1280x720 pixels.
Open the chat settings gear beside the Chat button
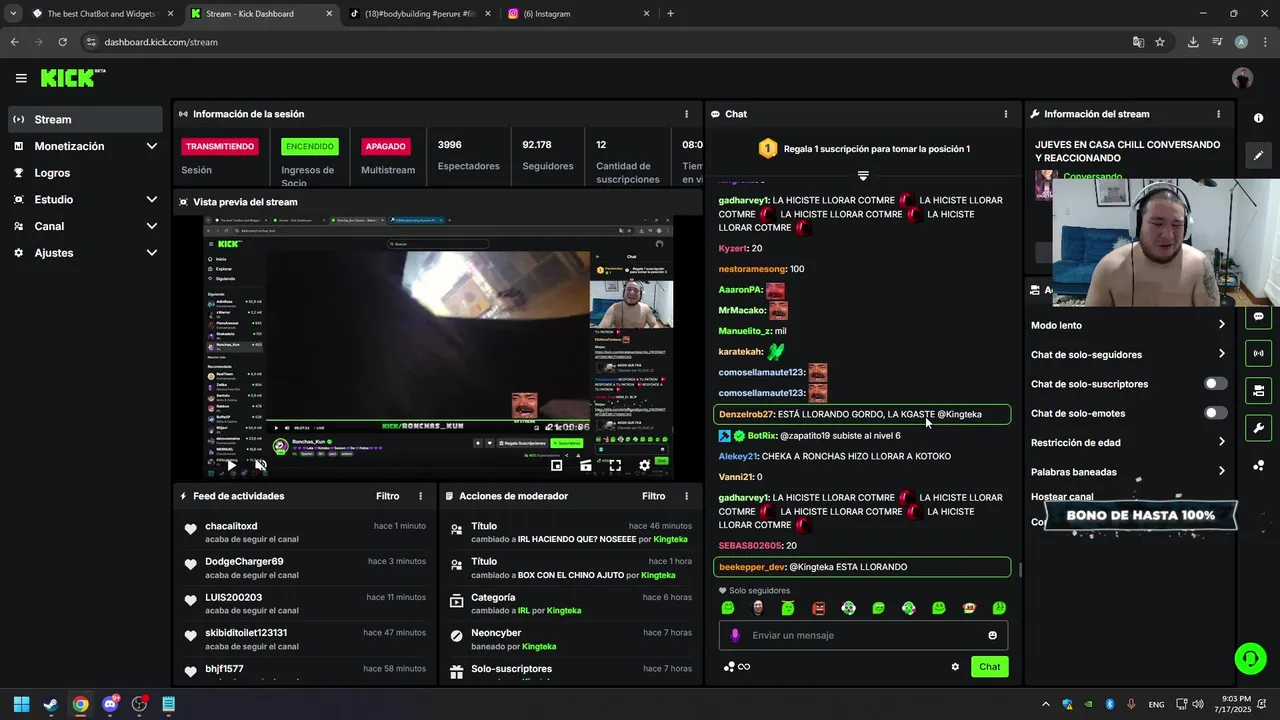pos(955,667)
